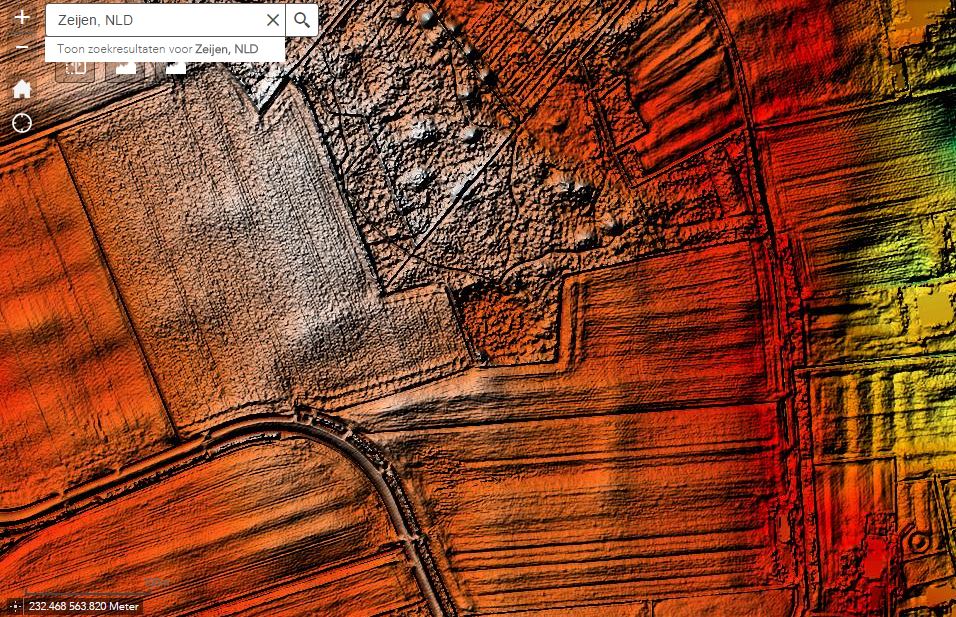Run the search with the magnifier
The width and height of the screenshot is (956, 617).
click(302, 20)
